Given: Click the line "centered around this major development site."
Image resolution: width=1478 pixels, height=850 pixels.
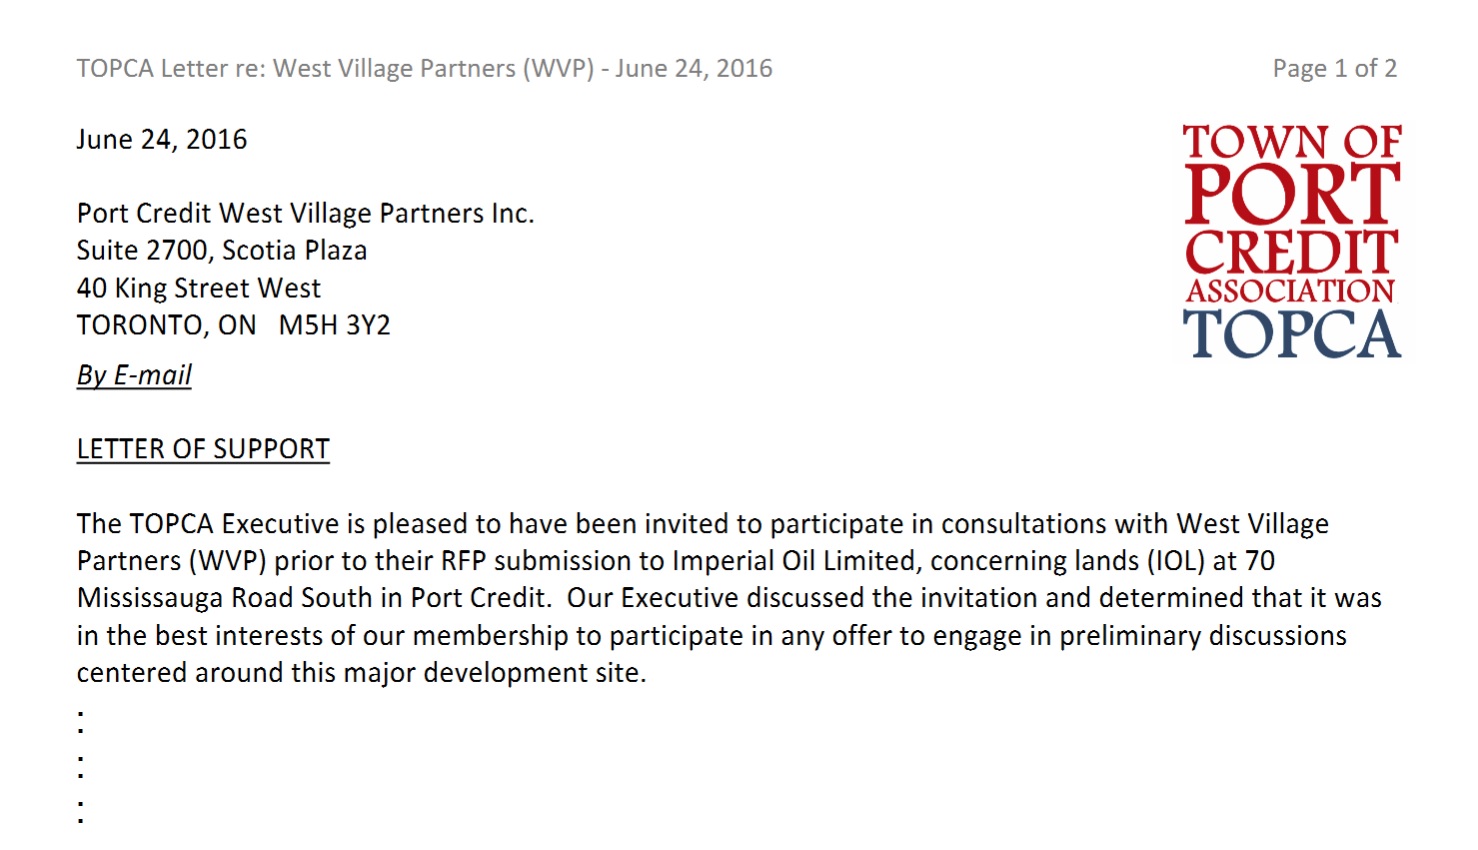Looking at the screenshot, I should tap(361, 673).
